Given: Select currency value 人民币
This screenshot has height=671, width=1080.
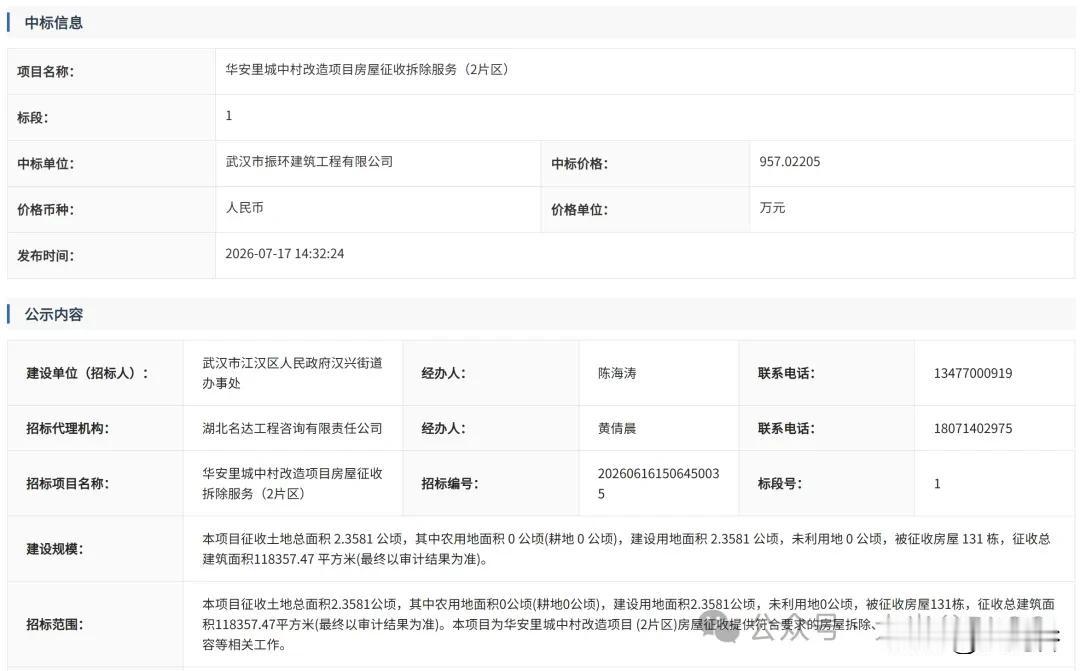Looking at the screenshot, I should pos(245,208).
